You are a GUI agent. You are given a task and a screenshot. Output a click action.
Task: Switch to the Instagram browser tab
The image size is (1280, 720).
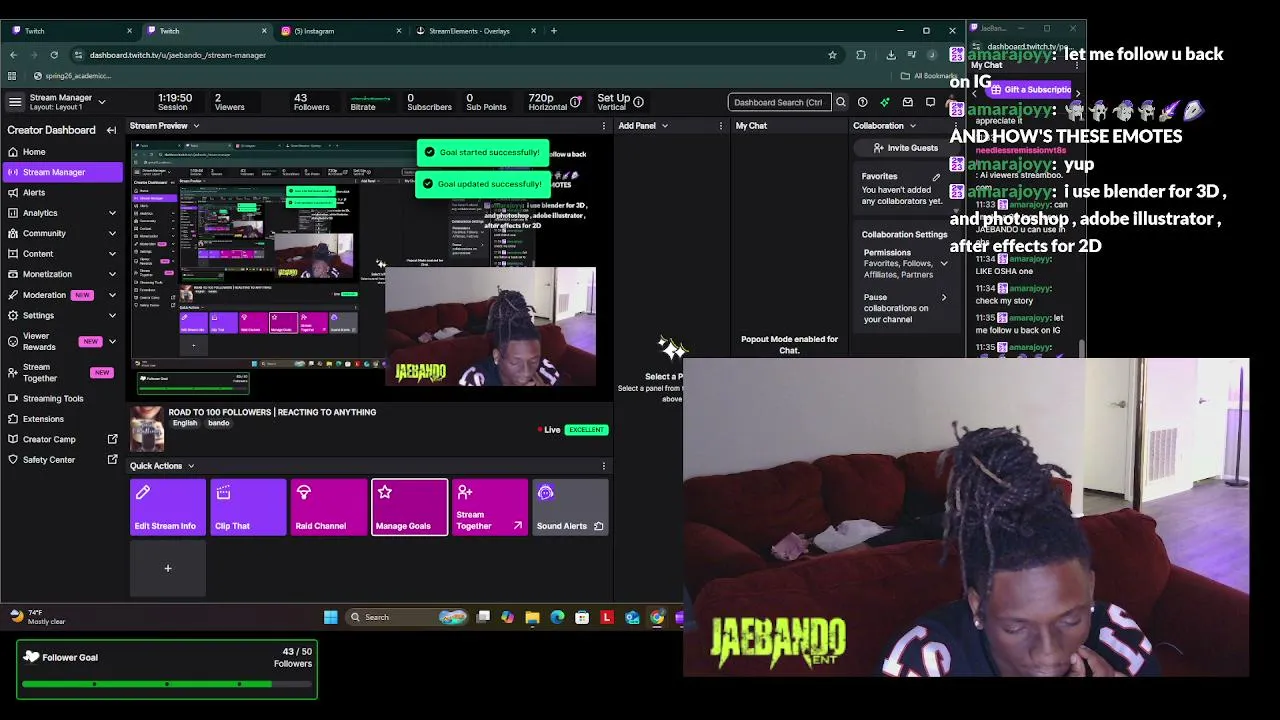[340, 31]
